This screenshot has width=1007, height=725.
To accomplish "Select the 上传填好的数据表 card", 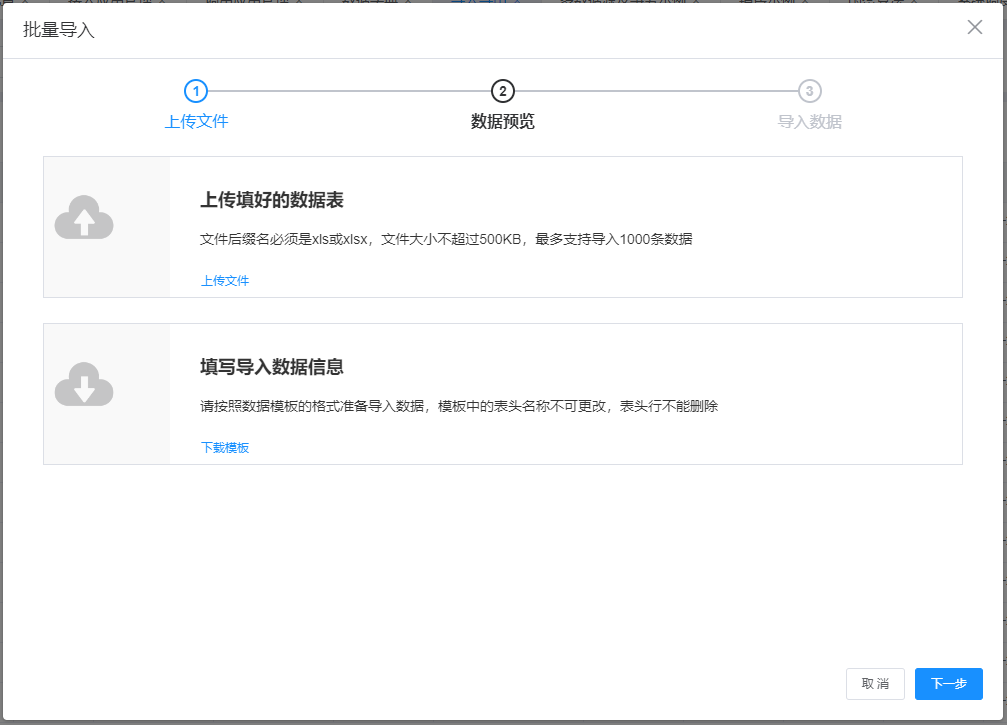I will click(x=503, y=226).
